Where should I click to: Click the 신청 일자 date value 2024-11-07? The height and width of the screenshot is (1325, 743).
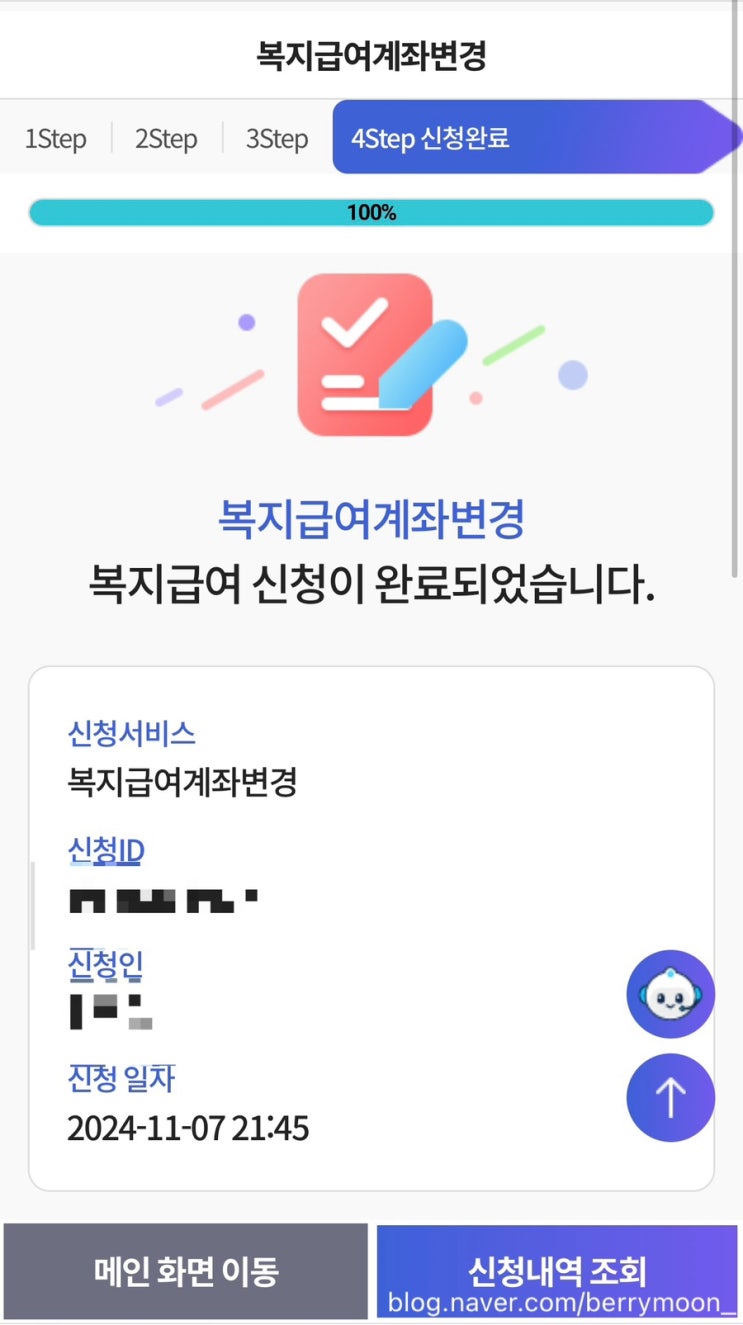(x=188, y=1128)
